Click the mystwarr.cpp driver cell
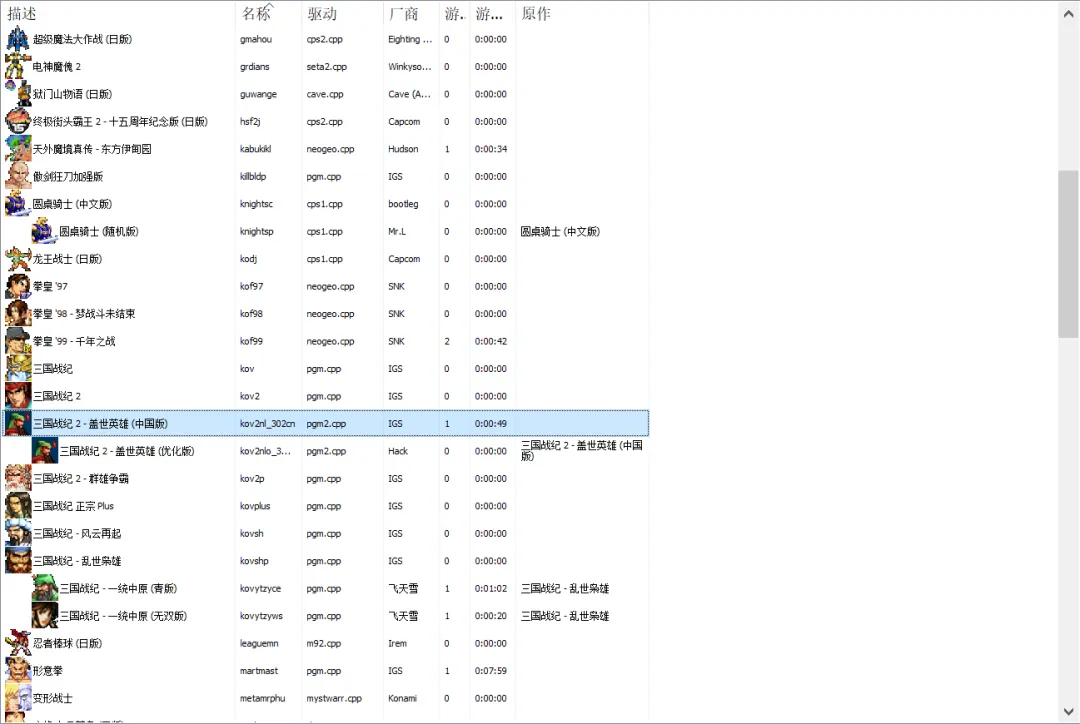 tap(334, 699)
